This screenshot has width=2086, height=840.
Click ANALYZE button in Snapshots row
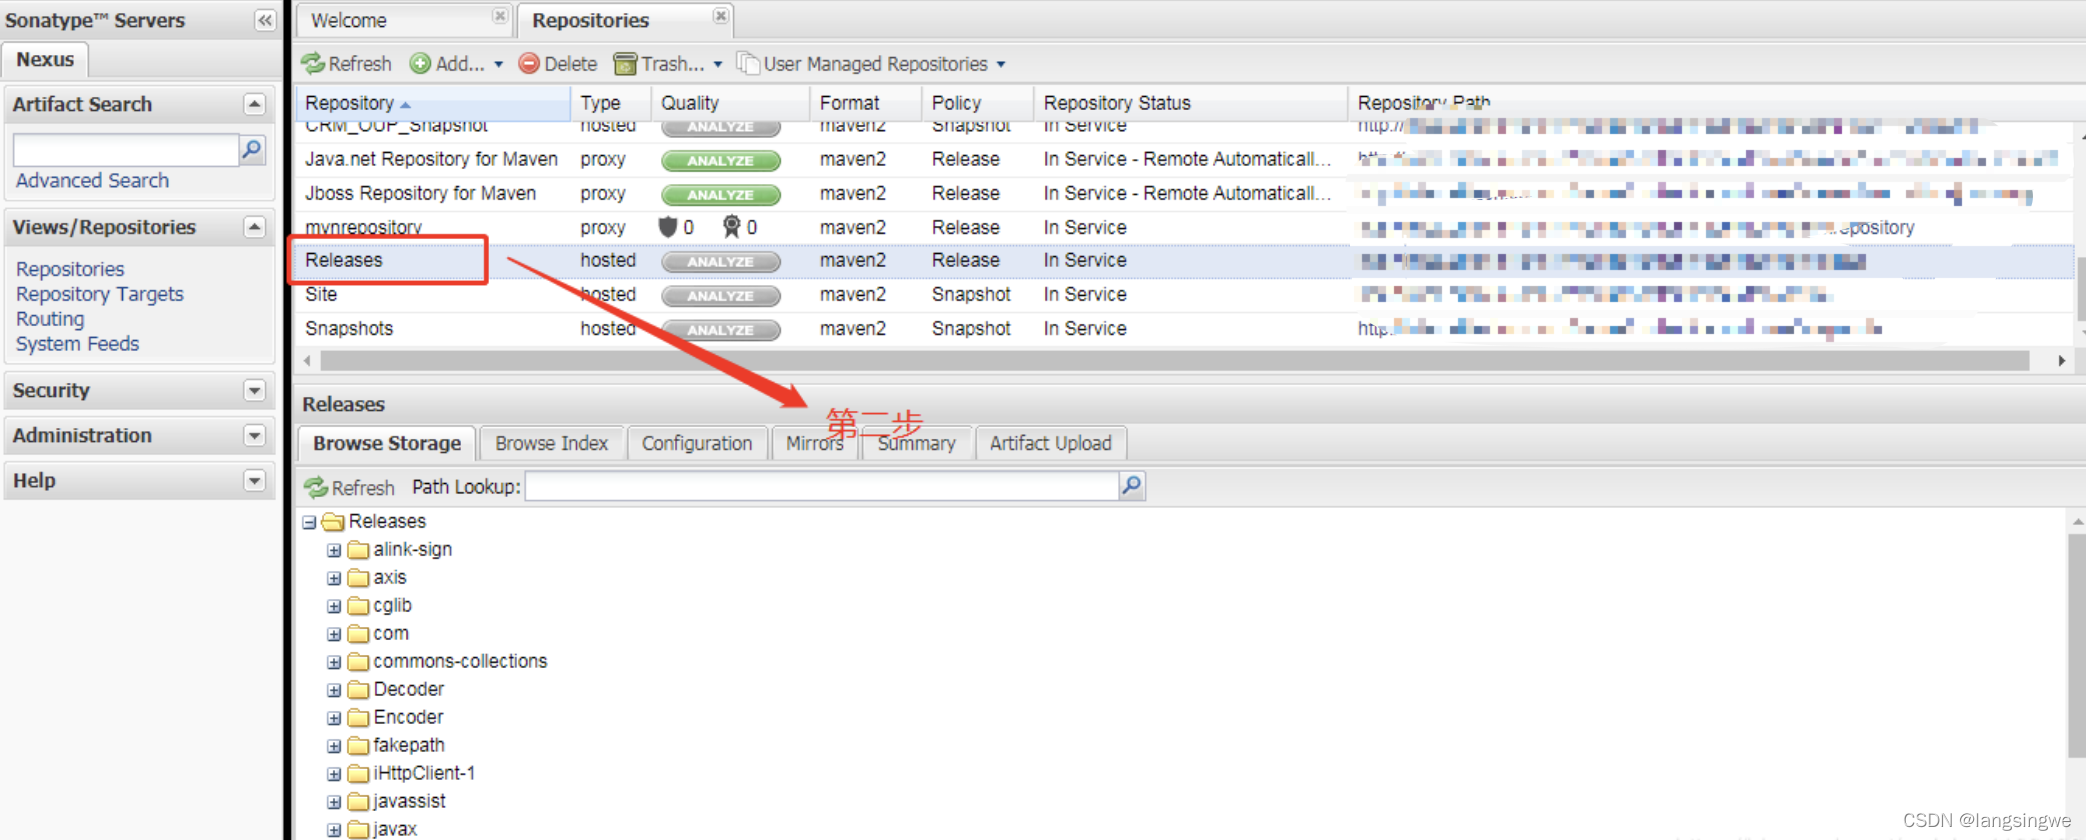click(720, 330)
